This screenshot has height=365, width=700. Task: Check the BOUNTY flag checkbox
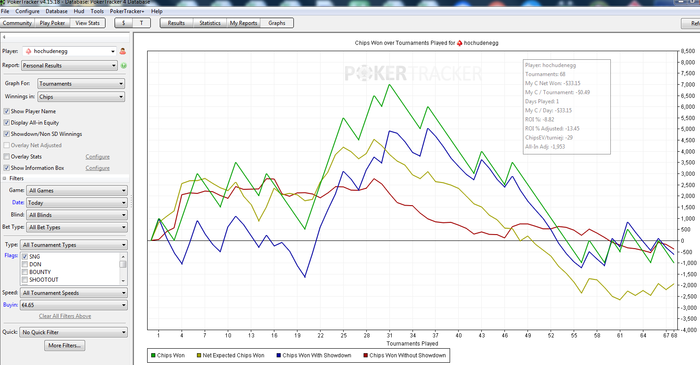[x=25, y=272]
